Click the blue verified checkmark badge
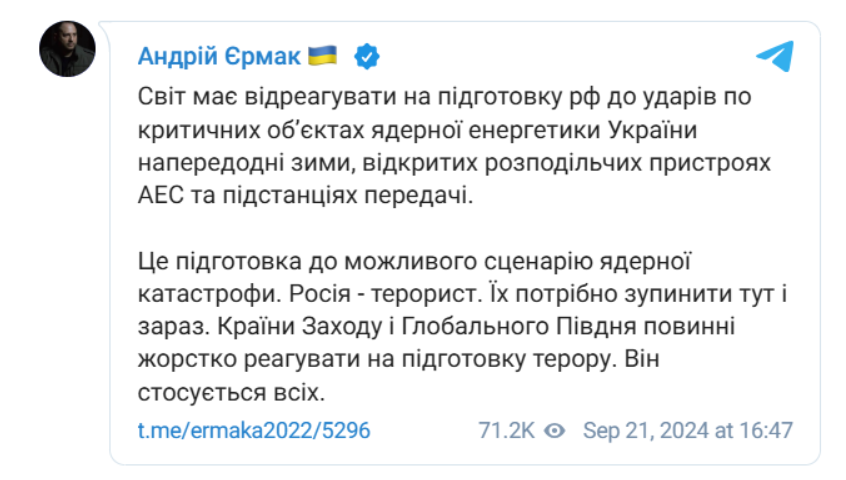Viewport: 846px width, 480px height. tap(368, 57)
